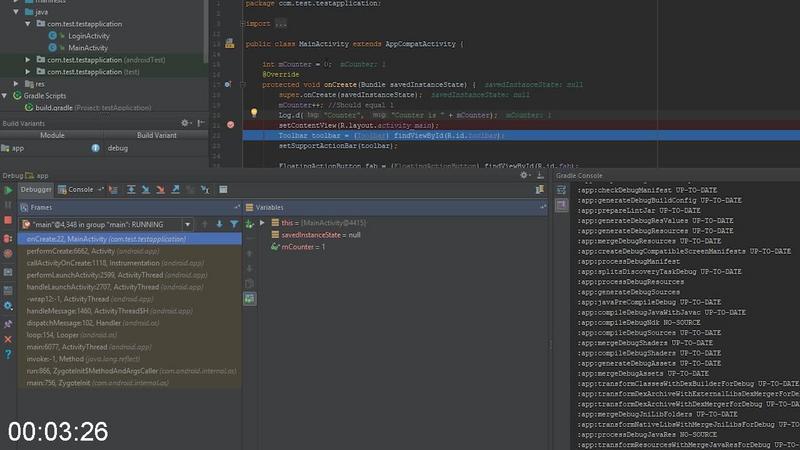Expand the androidTest package node

(x=28, y=60)
